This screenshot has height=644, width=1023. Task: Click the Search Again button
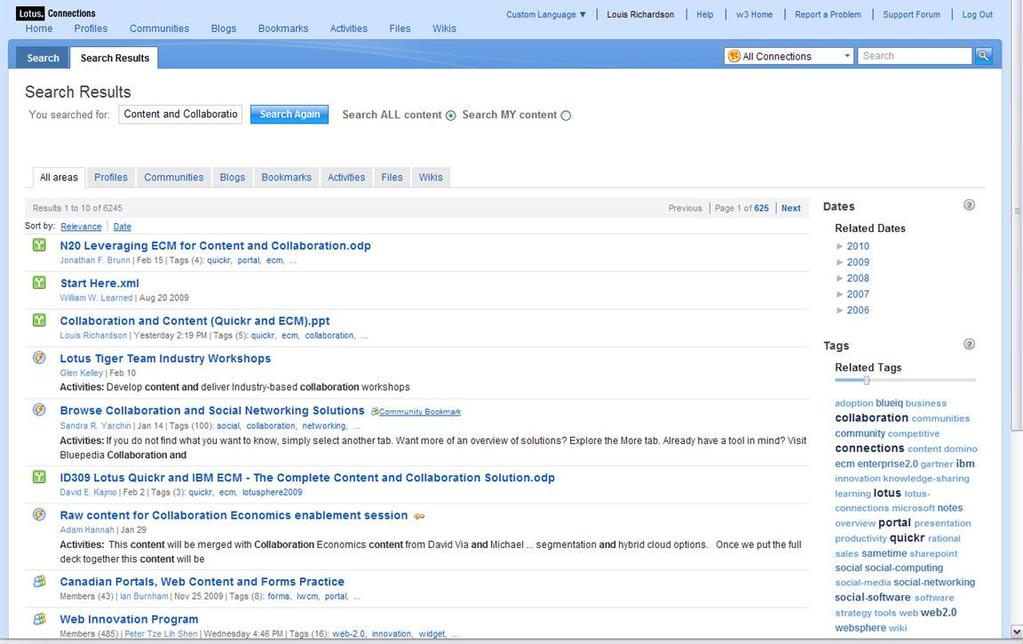click(x=290, y=114)
